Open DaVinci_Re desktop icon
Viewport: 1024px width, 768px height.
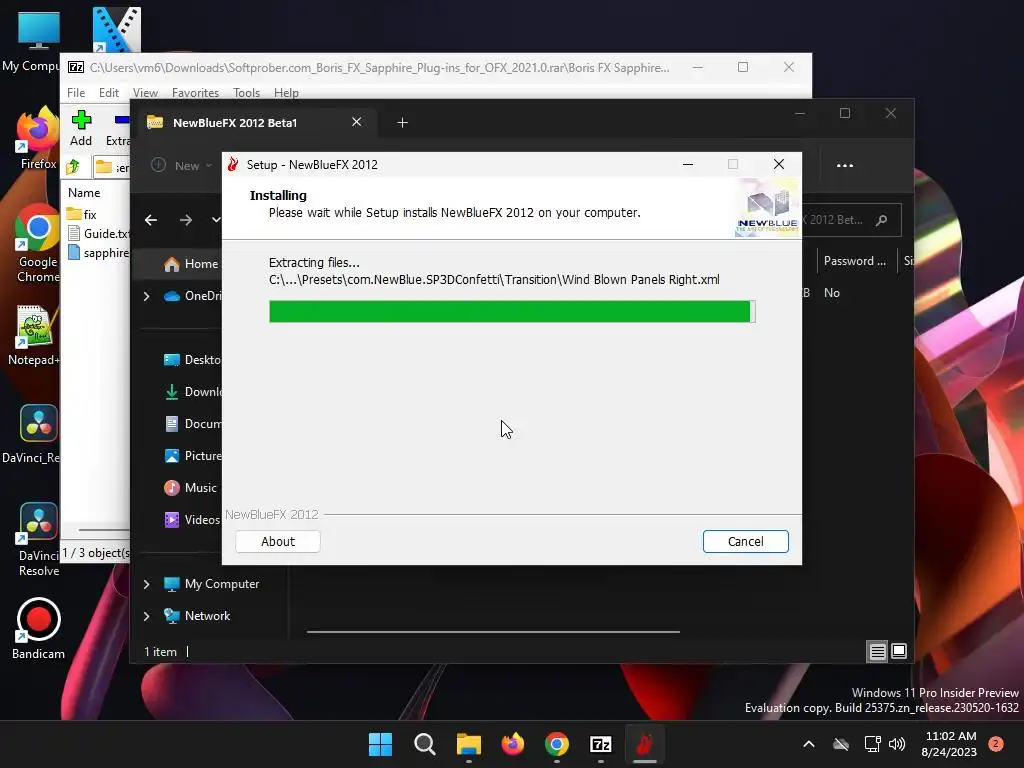point(31,433)
